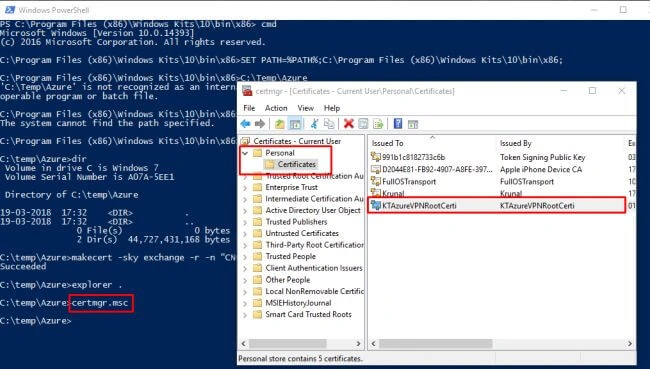Minimize the certmgr window
Viewport: 650px width, 369px height.
[x=564, y=91]
